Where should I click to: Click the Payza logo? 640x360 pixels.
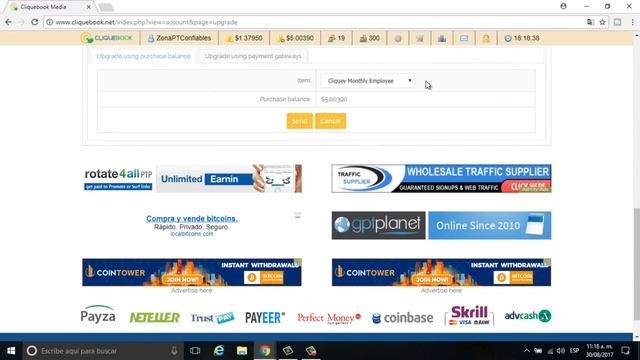(x=98, y=315)
